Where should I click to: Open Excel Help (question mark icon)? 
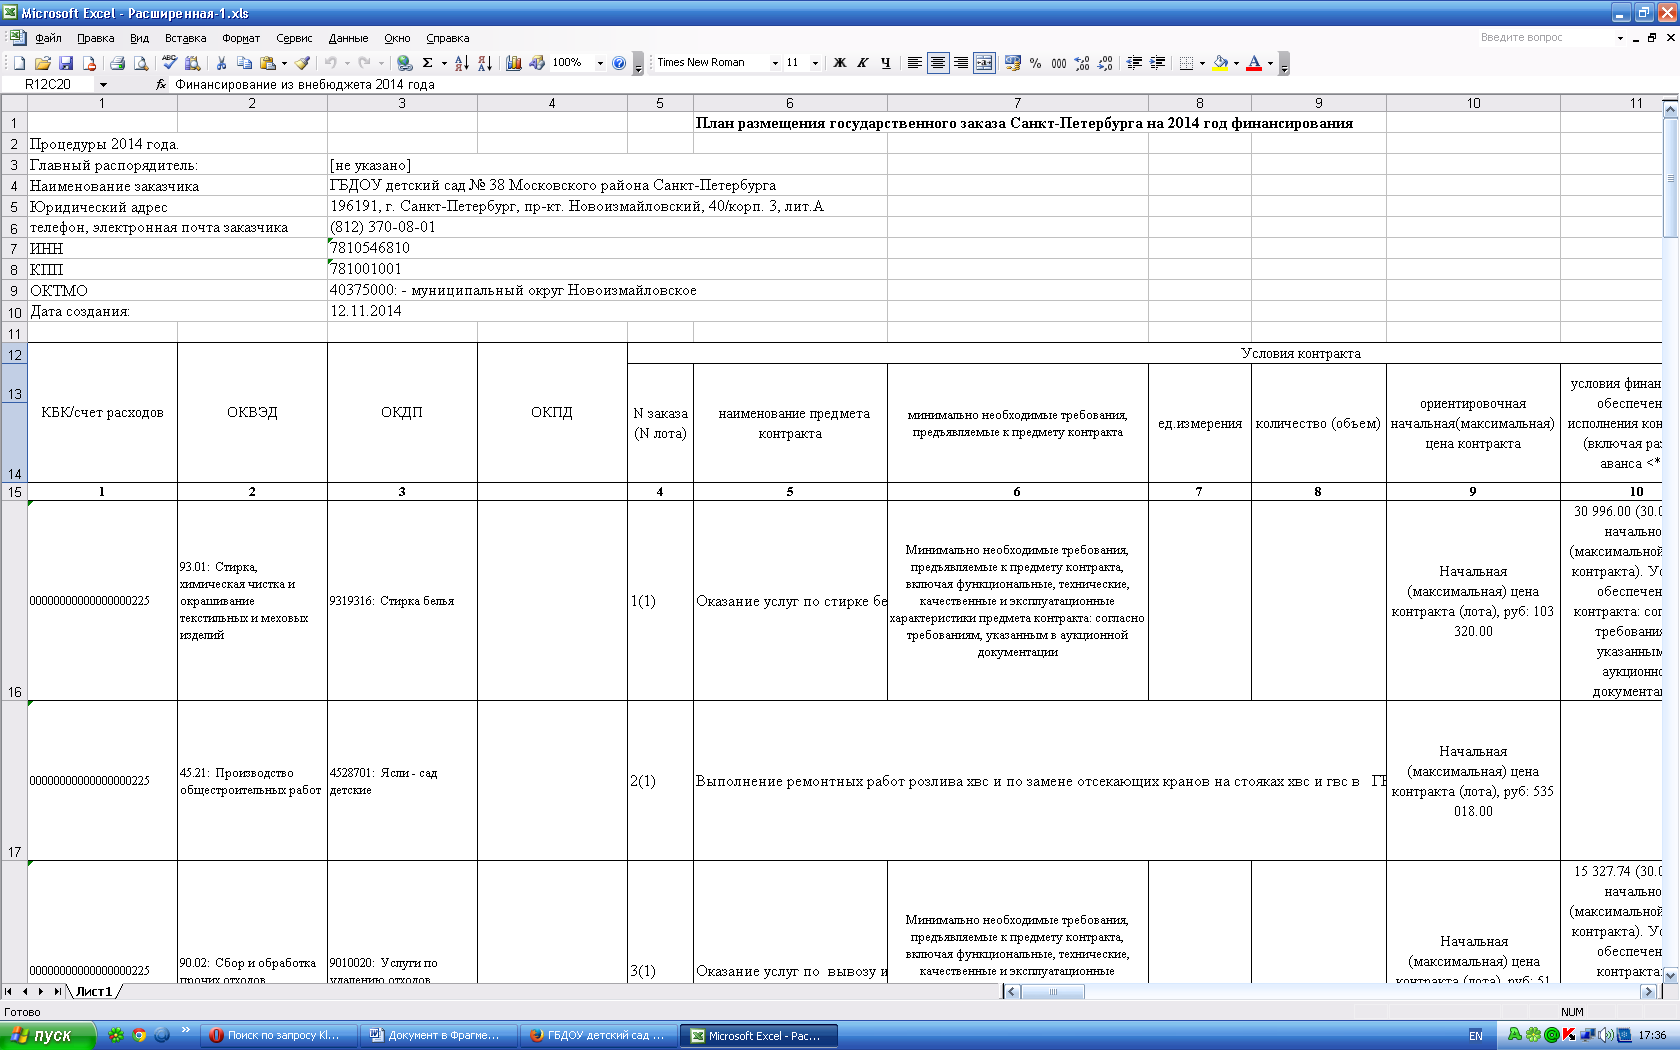[619, 63]
